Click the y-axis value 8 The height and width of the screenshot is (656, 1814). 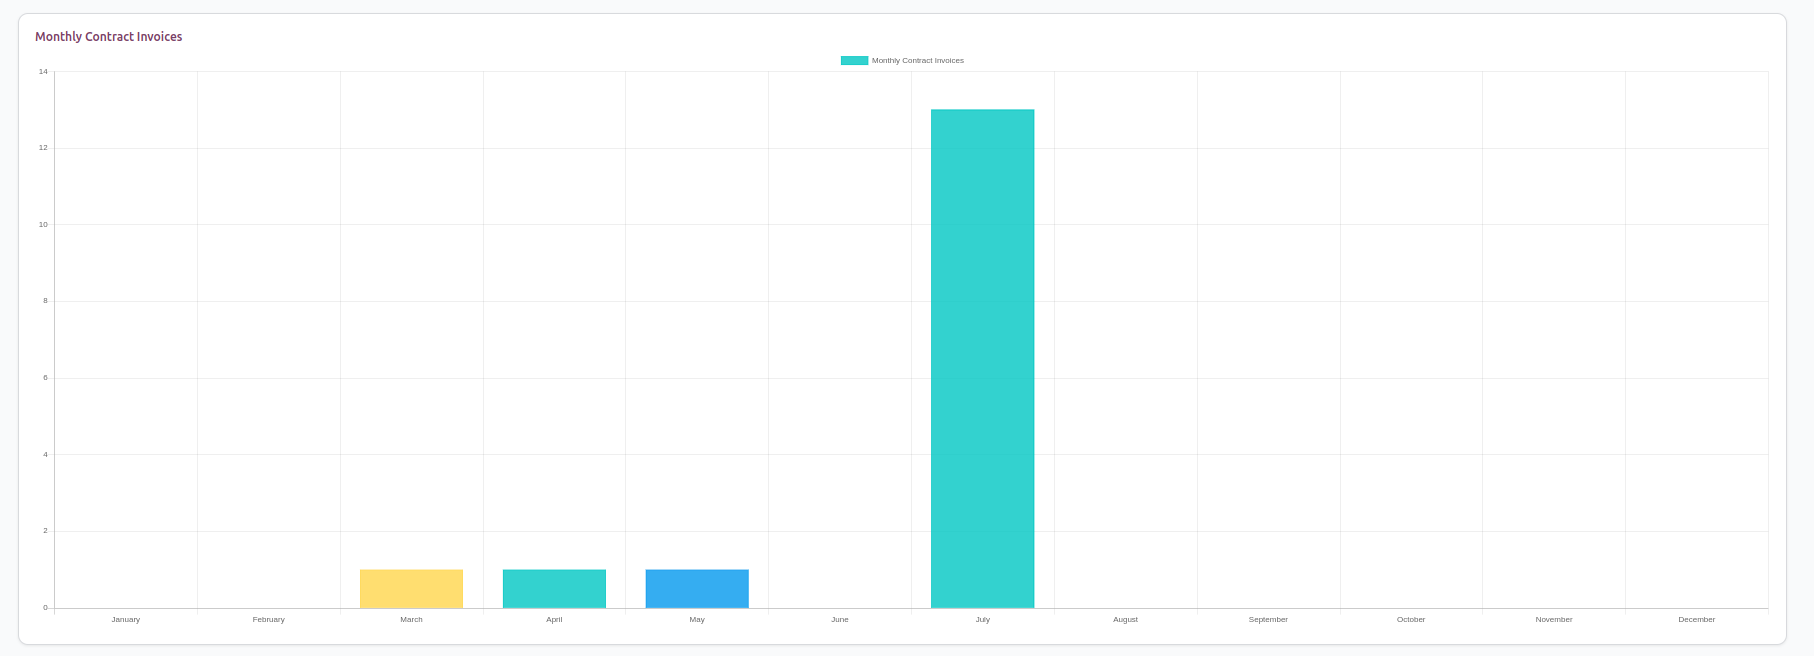[45, 301]
